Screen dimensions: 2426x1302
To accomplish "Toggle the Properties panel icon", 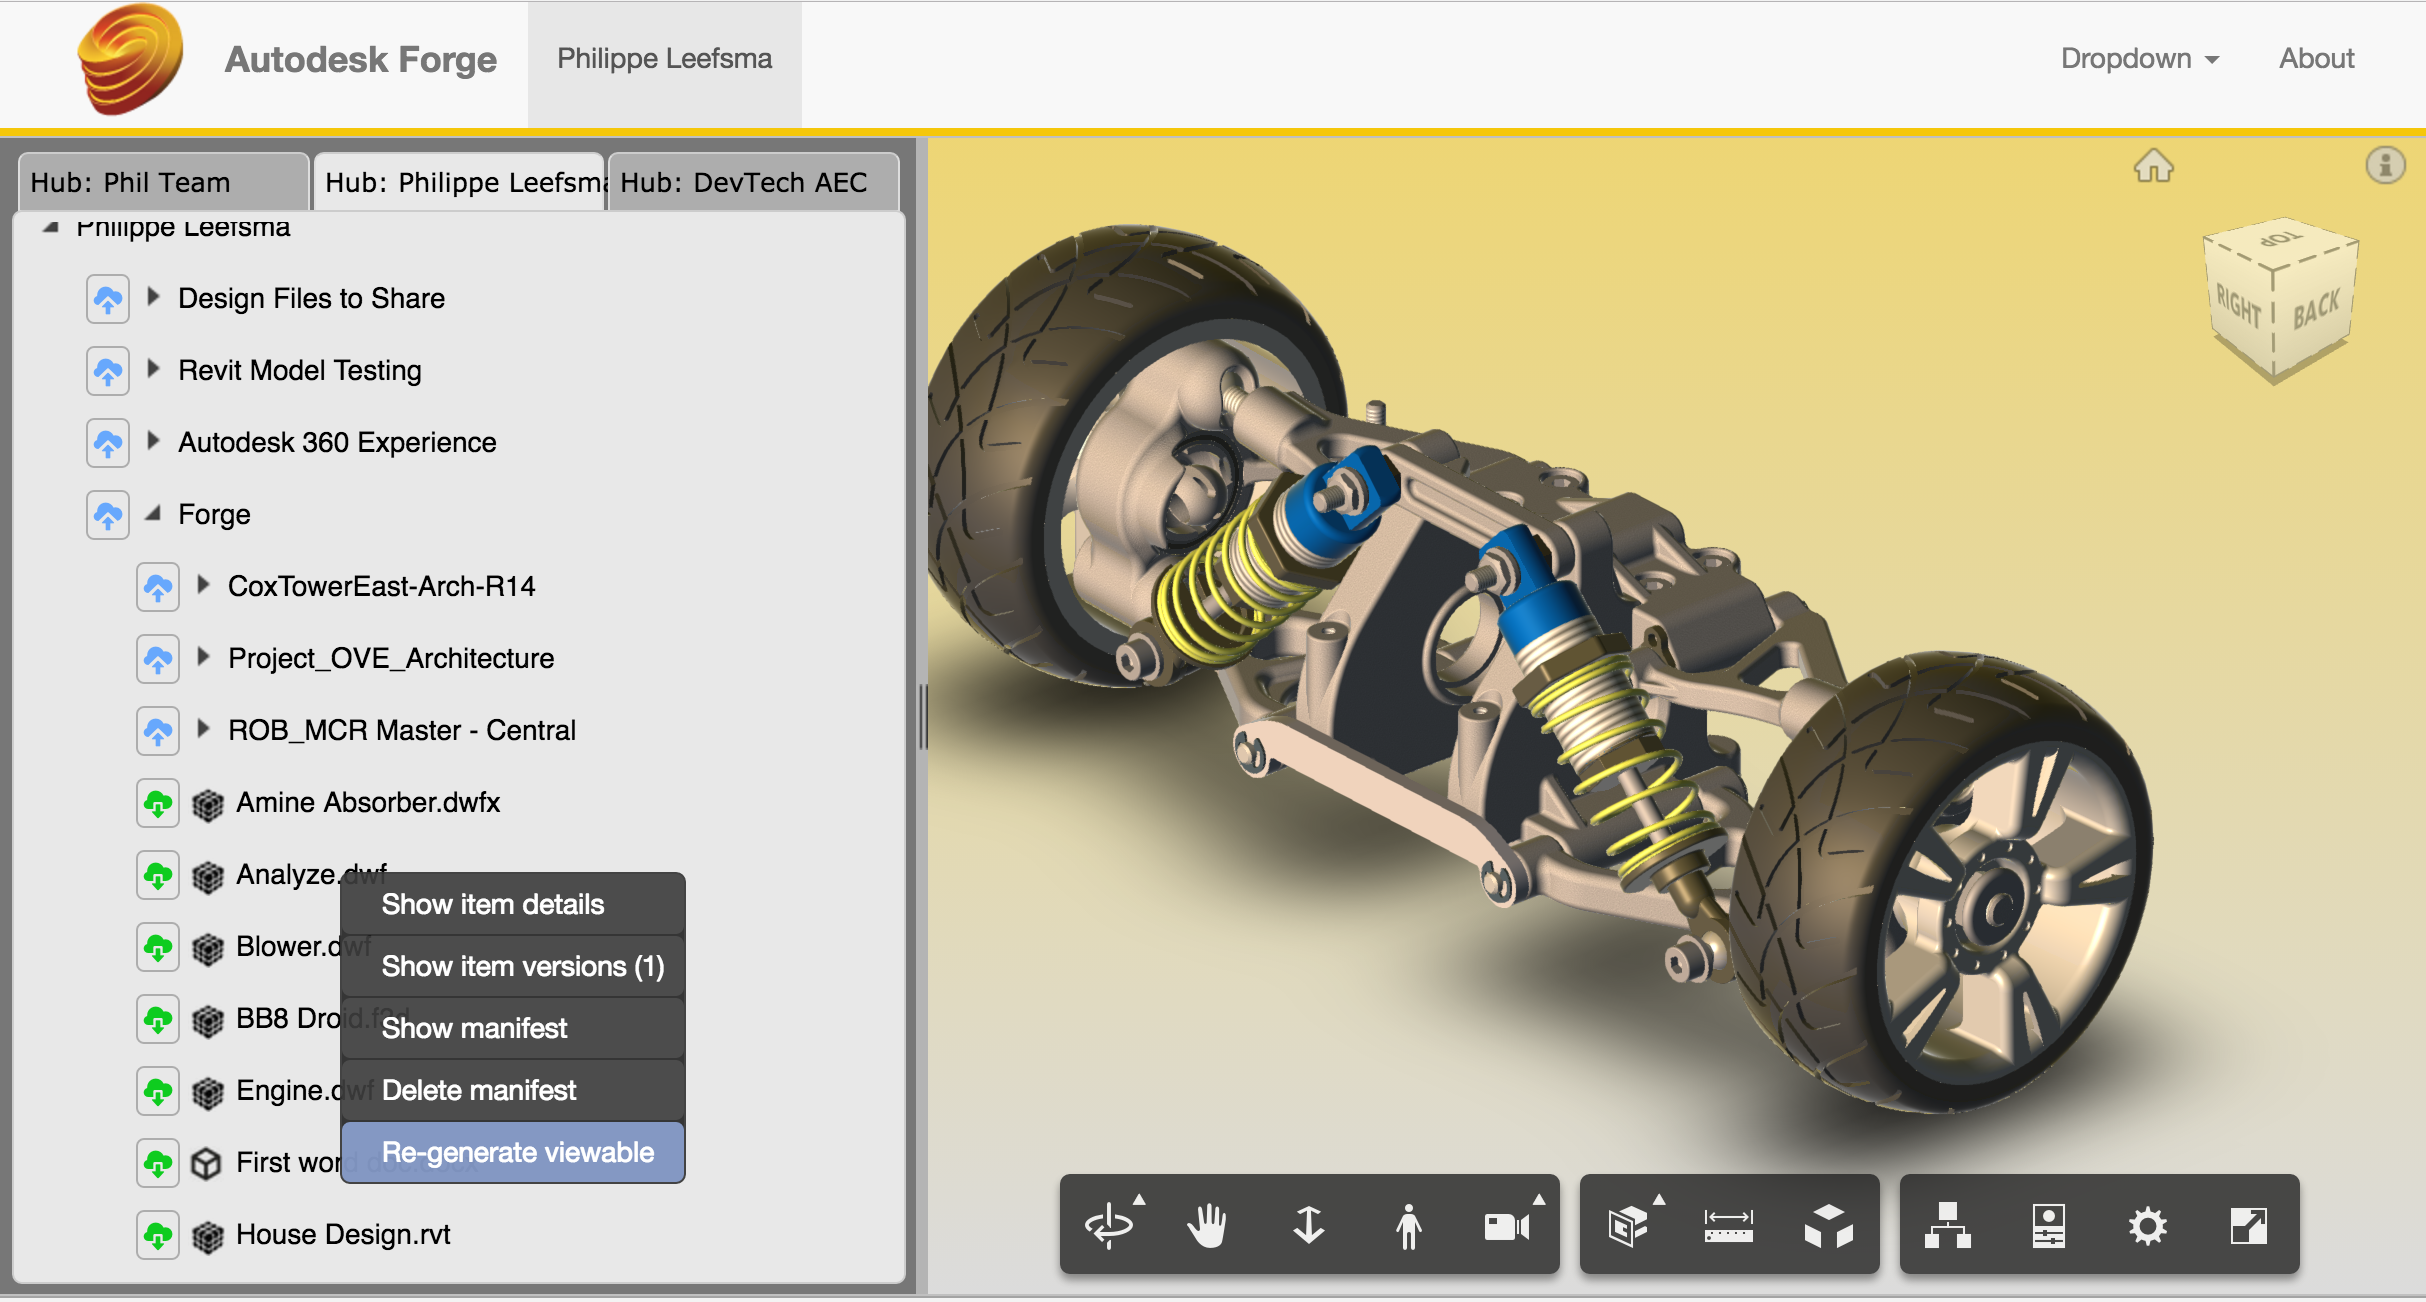I will coord(2048,1225).
